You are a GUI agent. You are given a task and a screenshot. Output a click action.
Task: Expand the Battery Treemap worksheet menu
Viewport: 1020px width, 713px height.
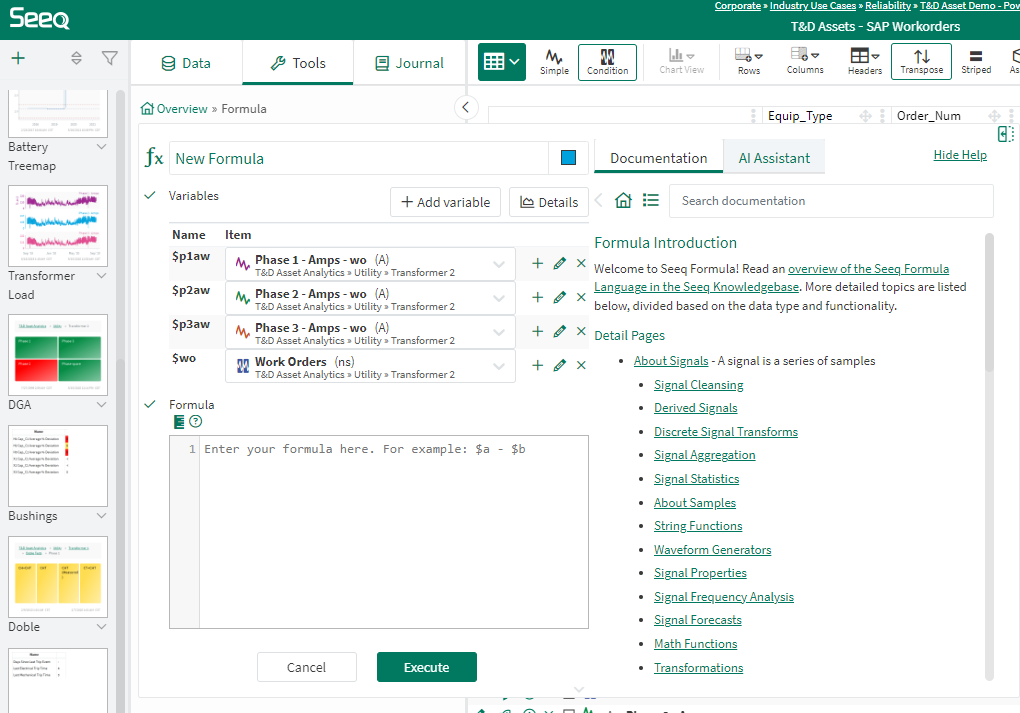pos(101,147)
